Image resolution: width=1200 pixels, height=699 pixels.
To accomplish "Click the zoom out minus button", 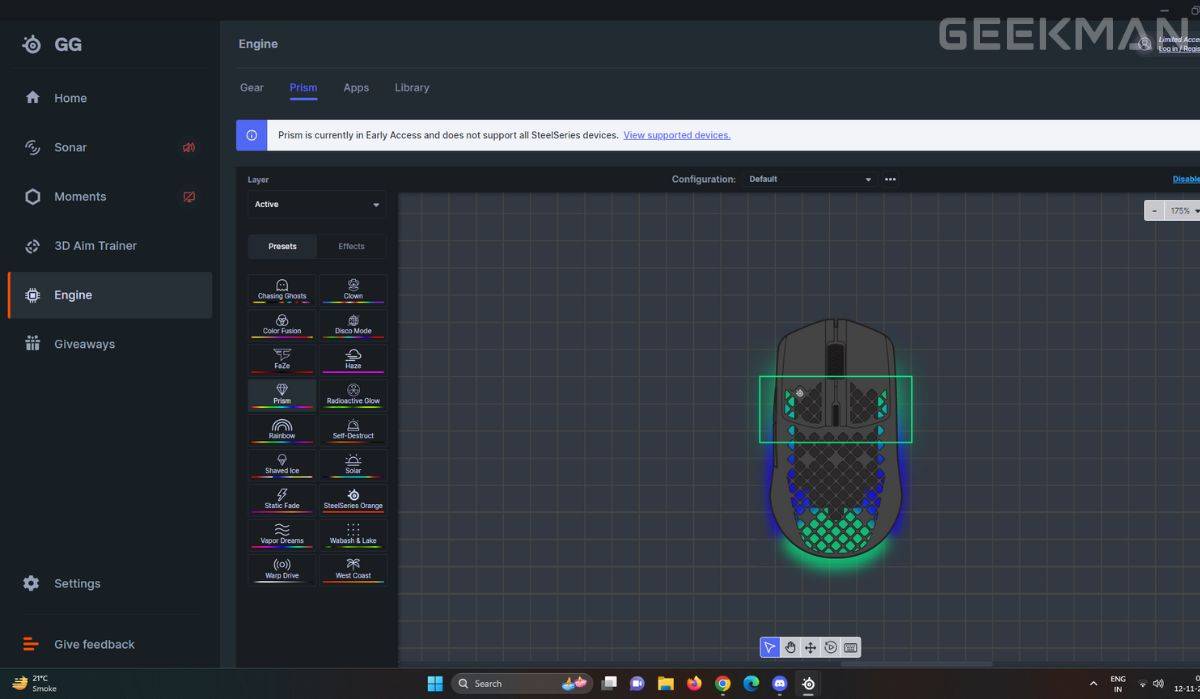I will (1155, 211).
